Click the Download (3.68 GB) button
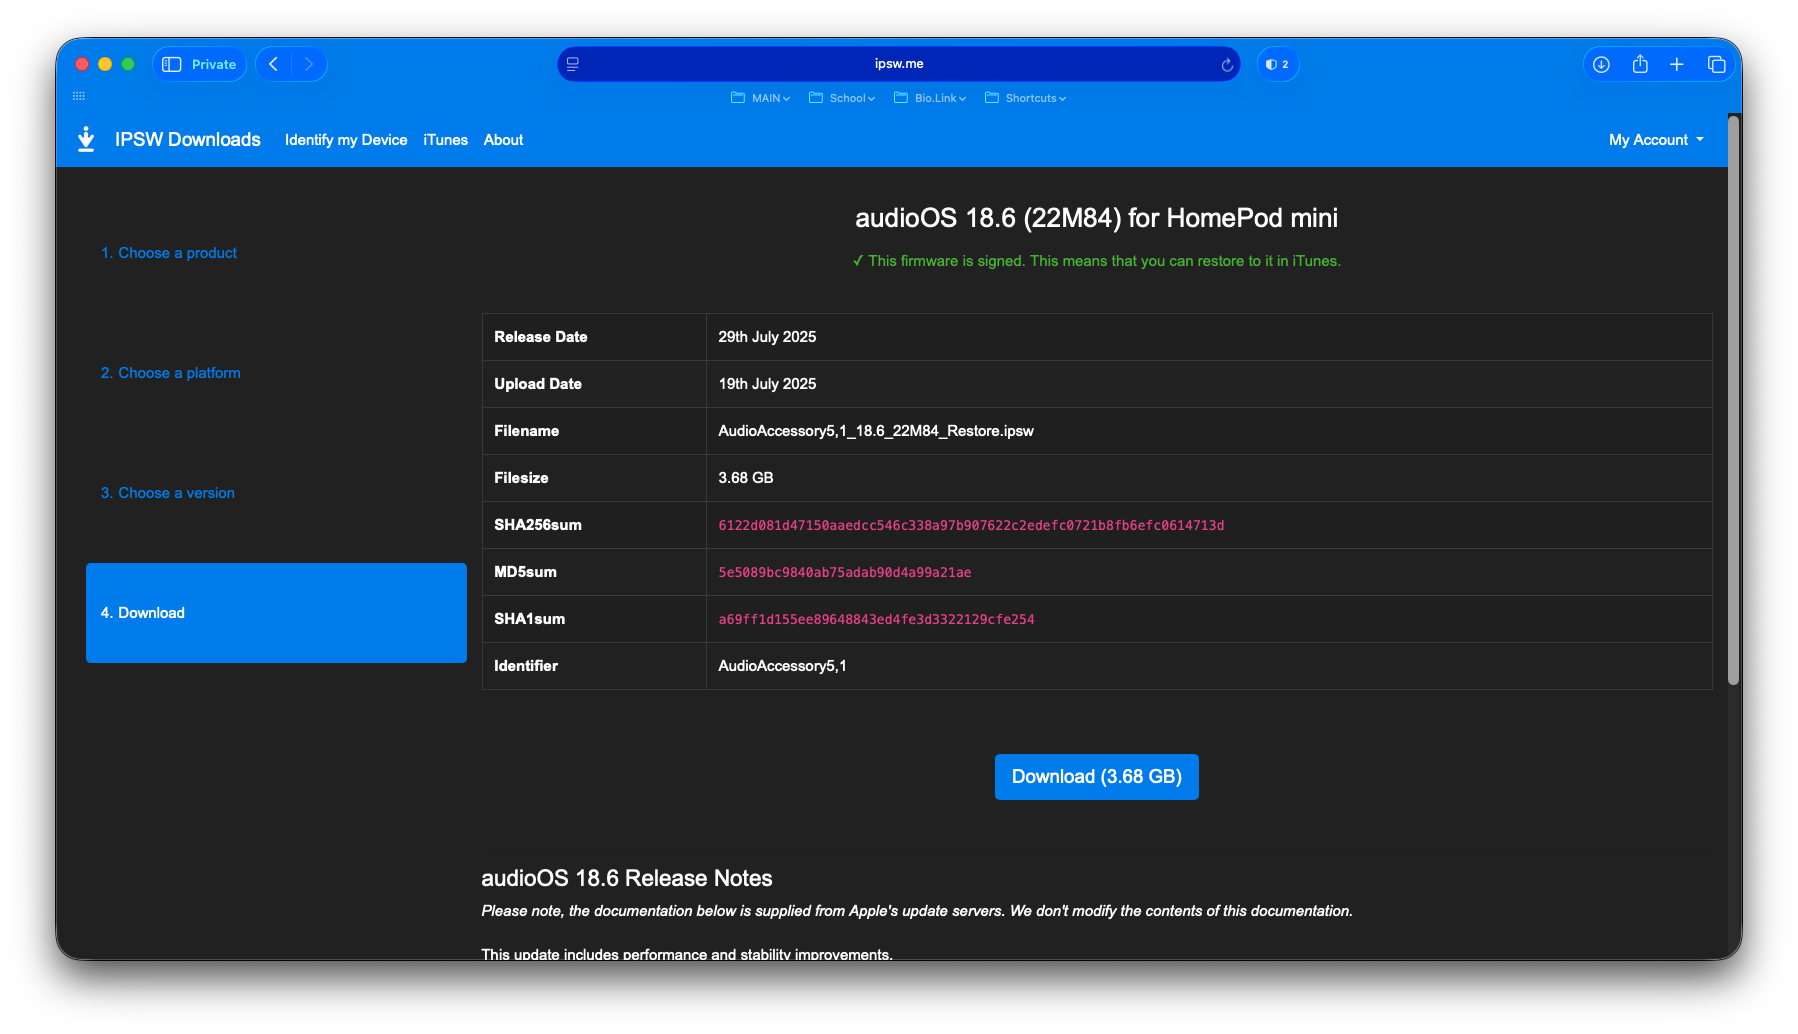This screenshot has width=1798, height=1034. pyautogui.click(x=1096, y=777)
